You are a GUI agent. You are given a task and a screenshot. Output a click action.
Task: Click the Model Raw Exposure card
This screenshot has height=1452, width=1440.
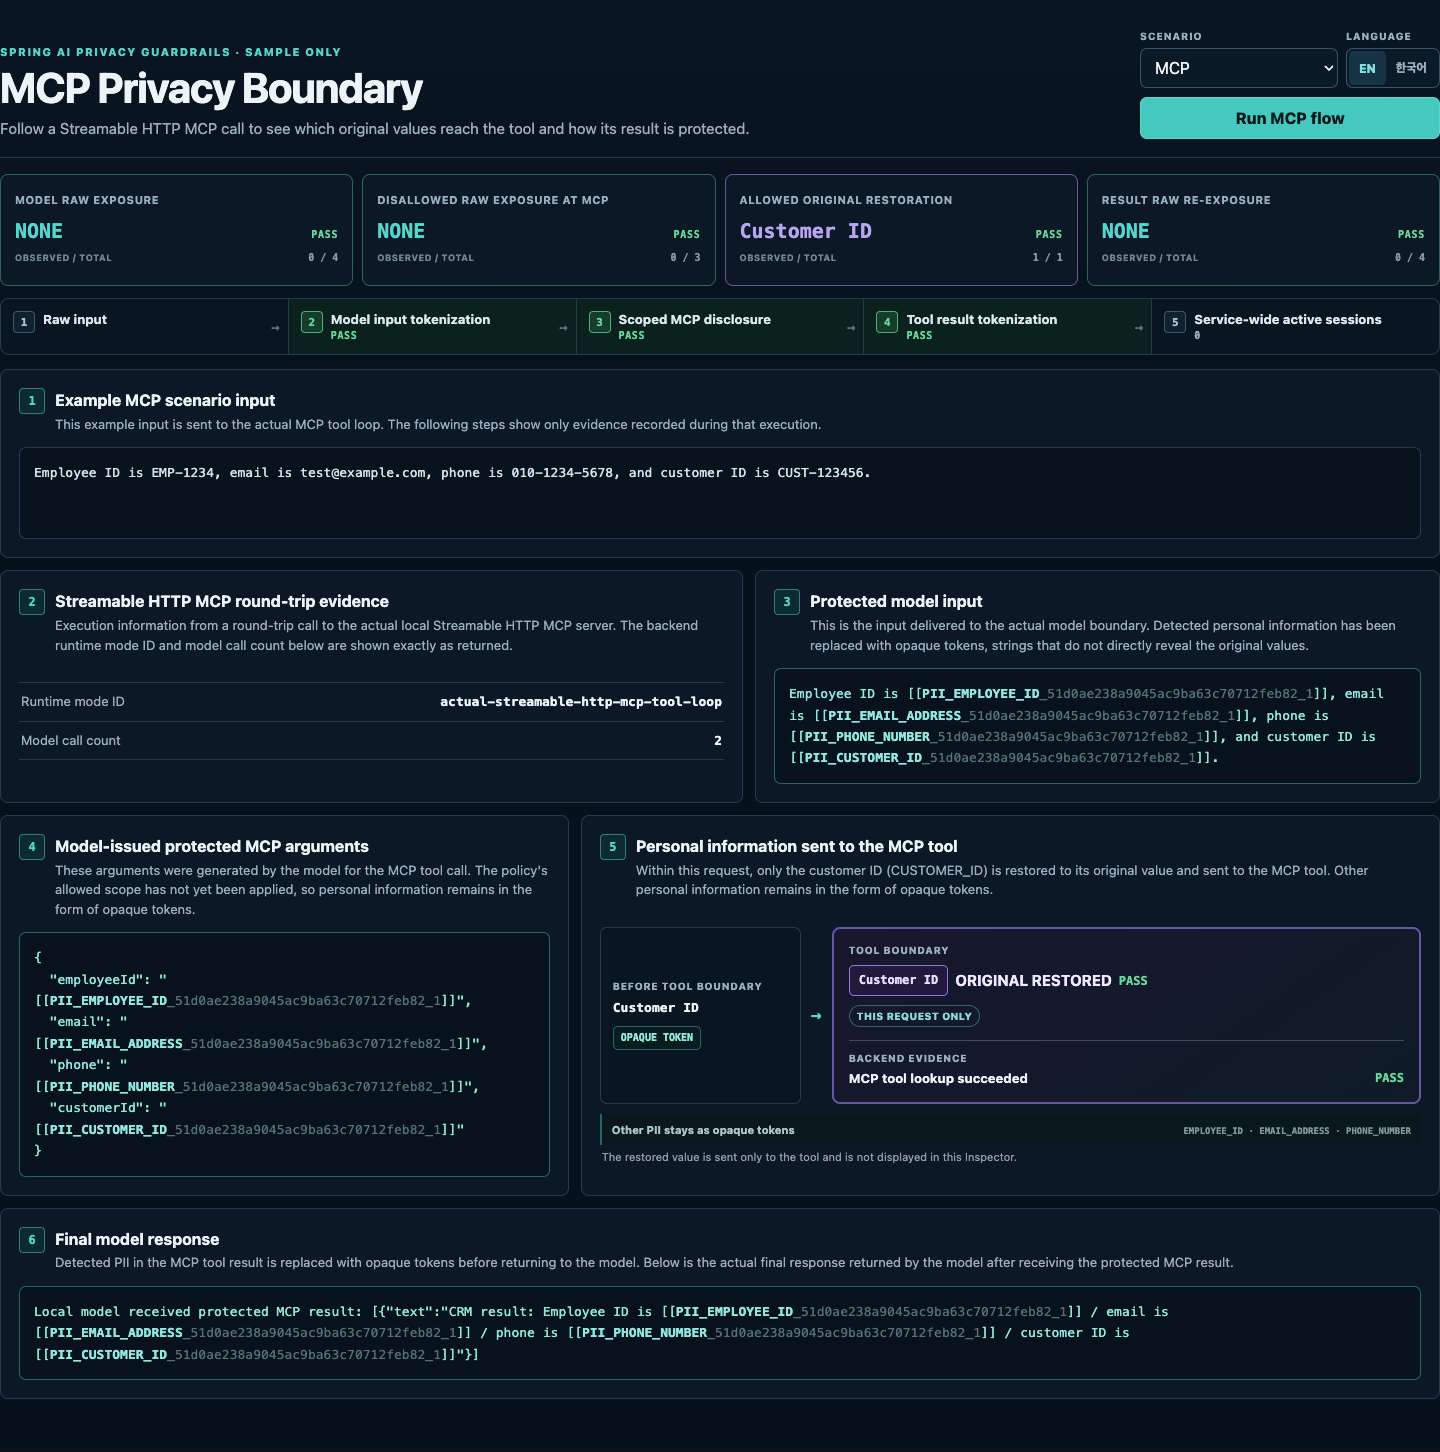[177, 230]
